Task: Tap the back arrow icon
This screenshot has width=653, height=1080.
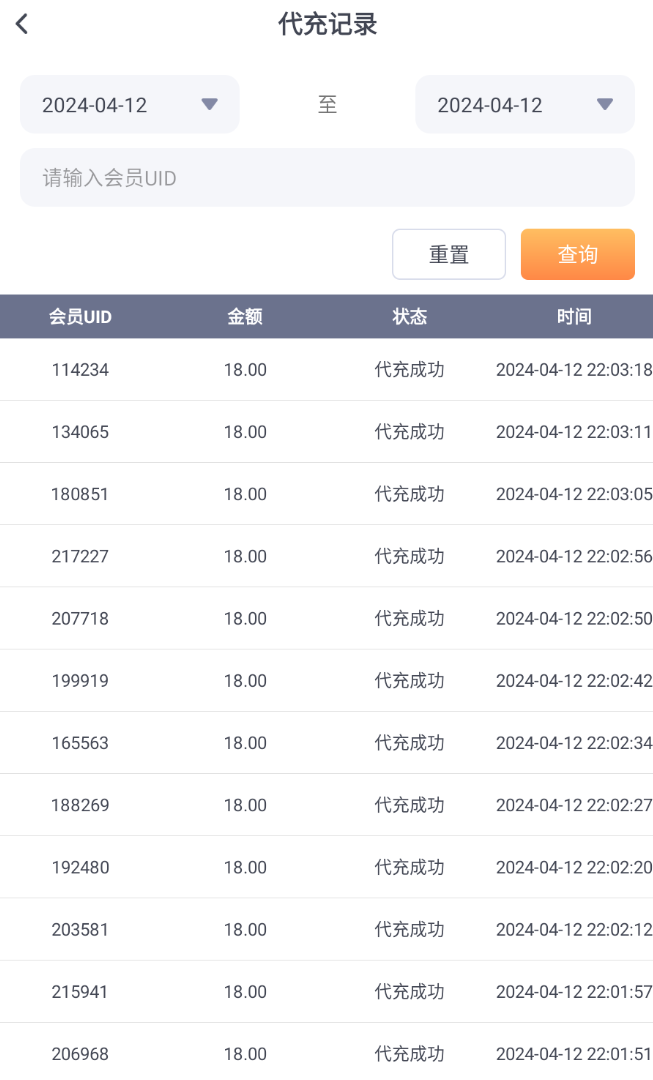Action: tap(22, 25)
